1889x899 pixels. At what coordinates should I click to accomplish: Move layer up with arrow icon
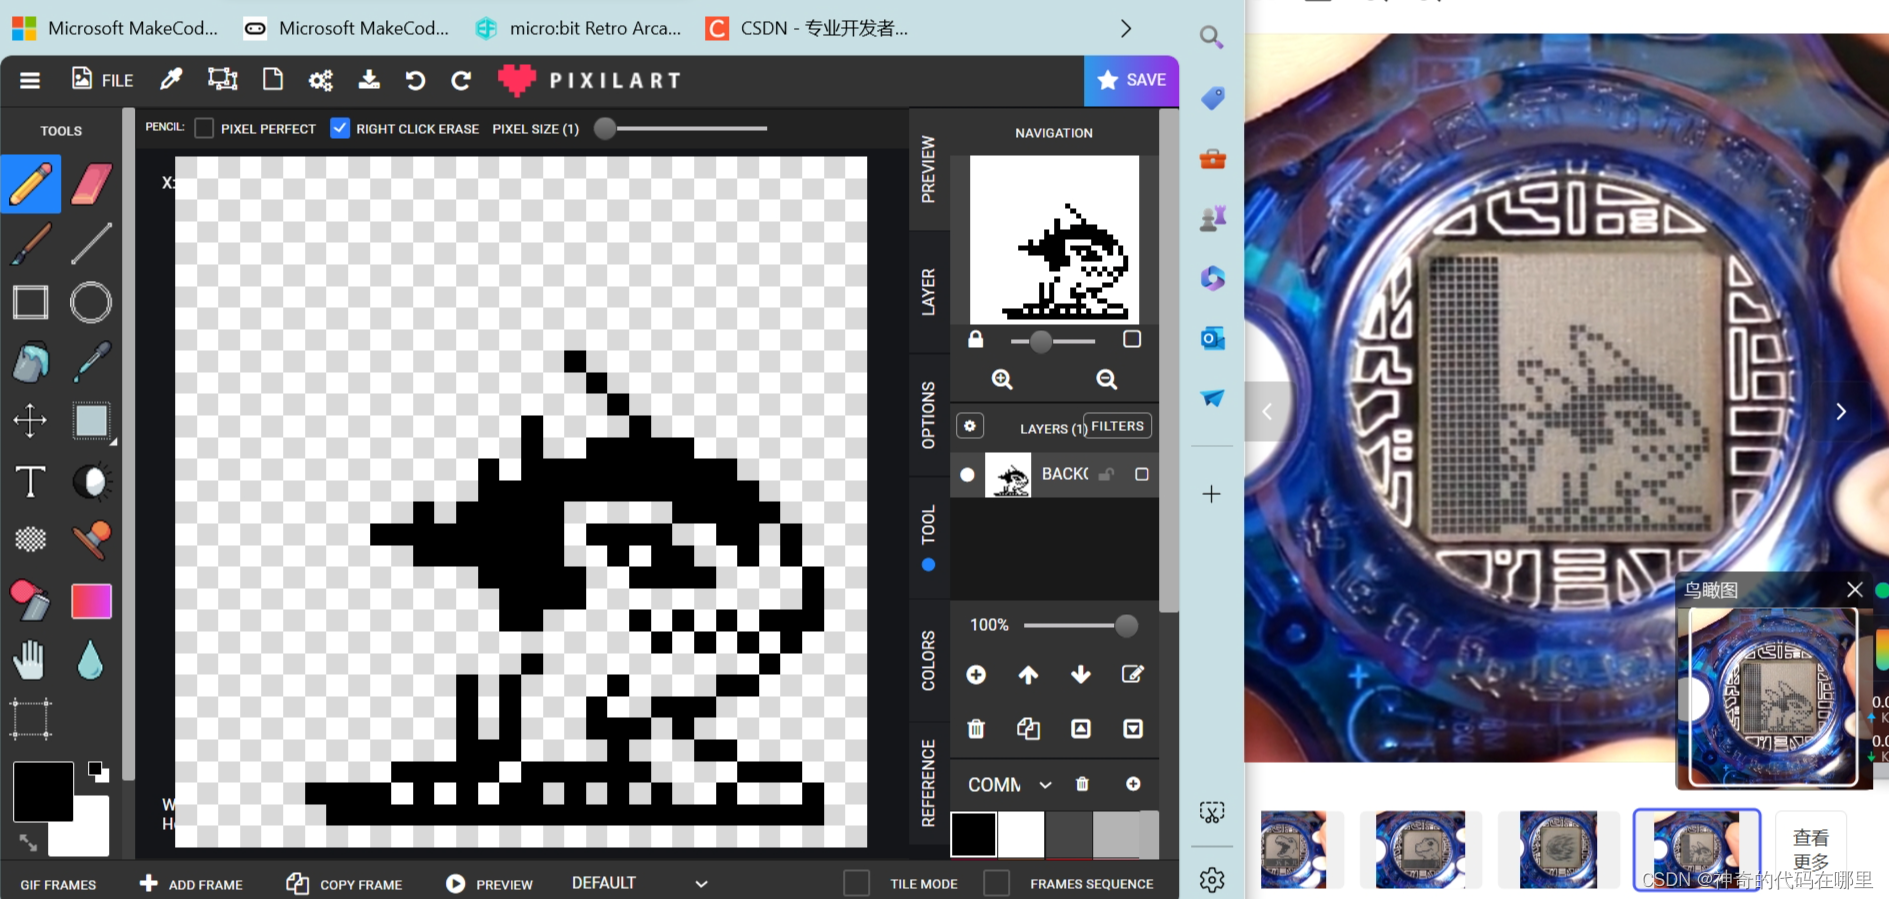pyautogui.click(x=1028, y=675)
